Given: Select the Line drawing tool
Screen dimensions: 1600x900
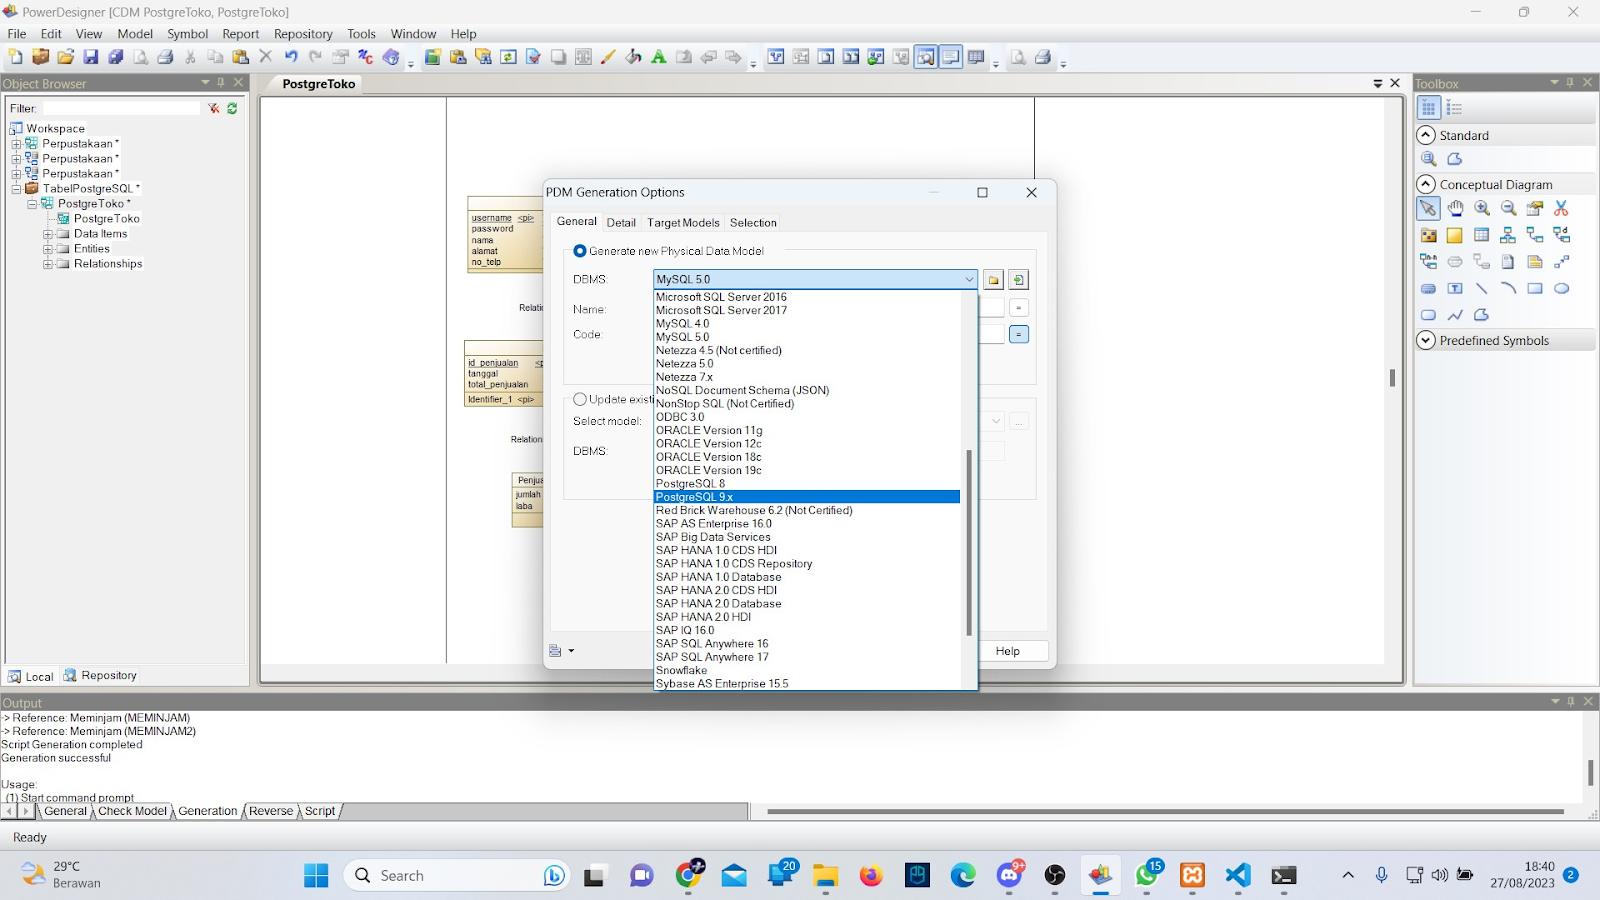Looking at the screenshot, I should coord(1482,288).
